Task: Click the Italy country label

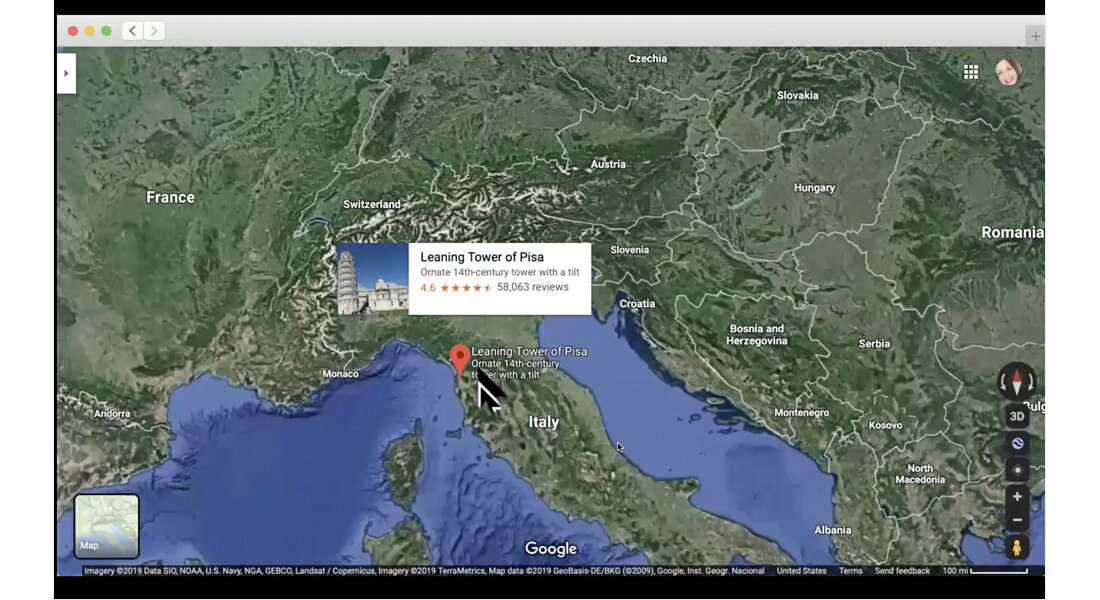Action: 544,422
